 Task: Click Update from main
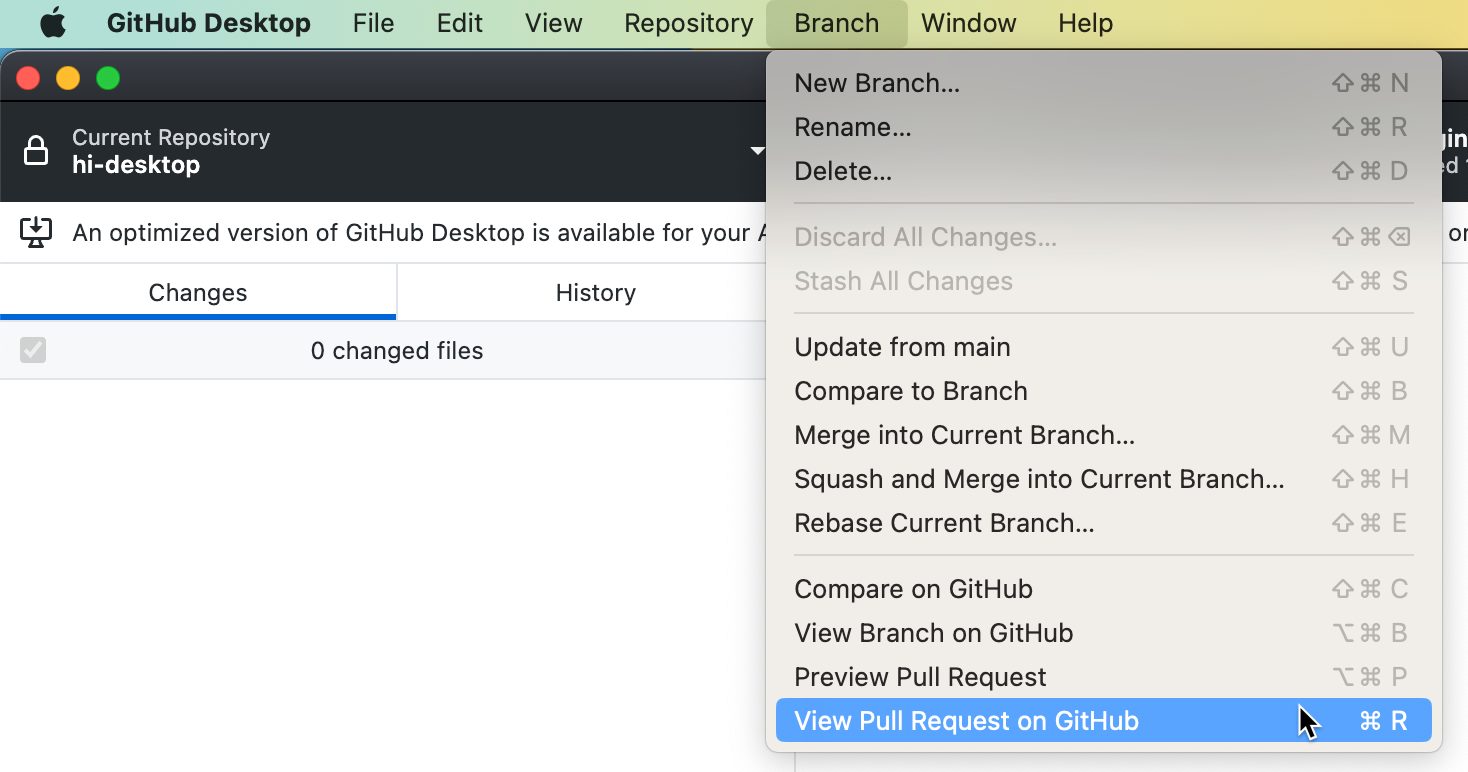coord(901,347)
